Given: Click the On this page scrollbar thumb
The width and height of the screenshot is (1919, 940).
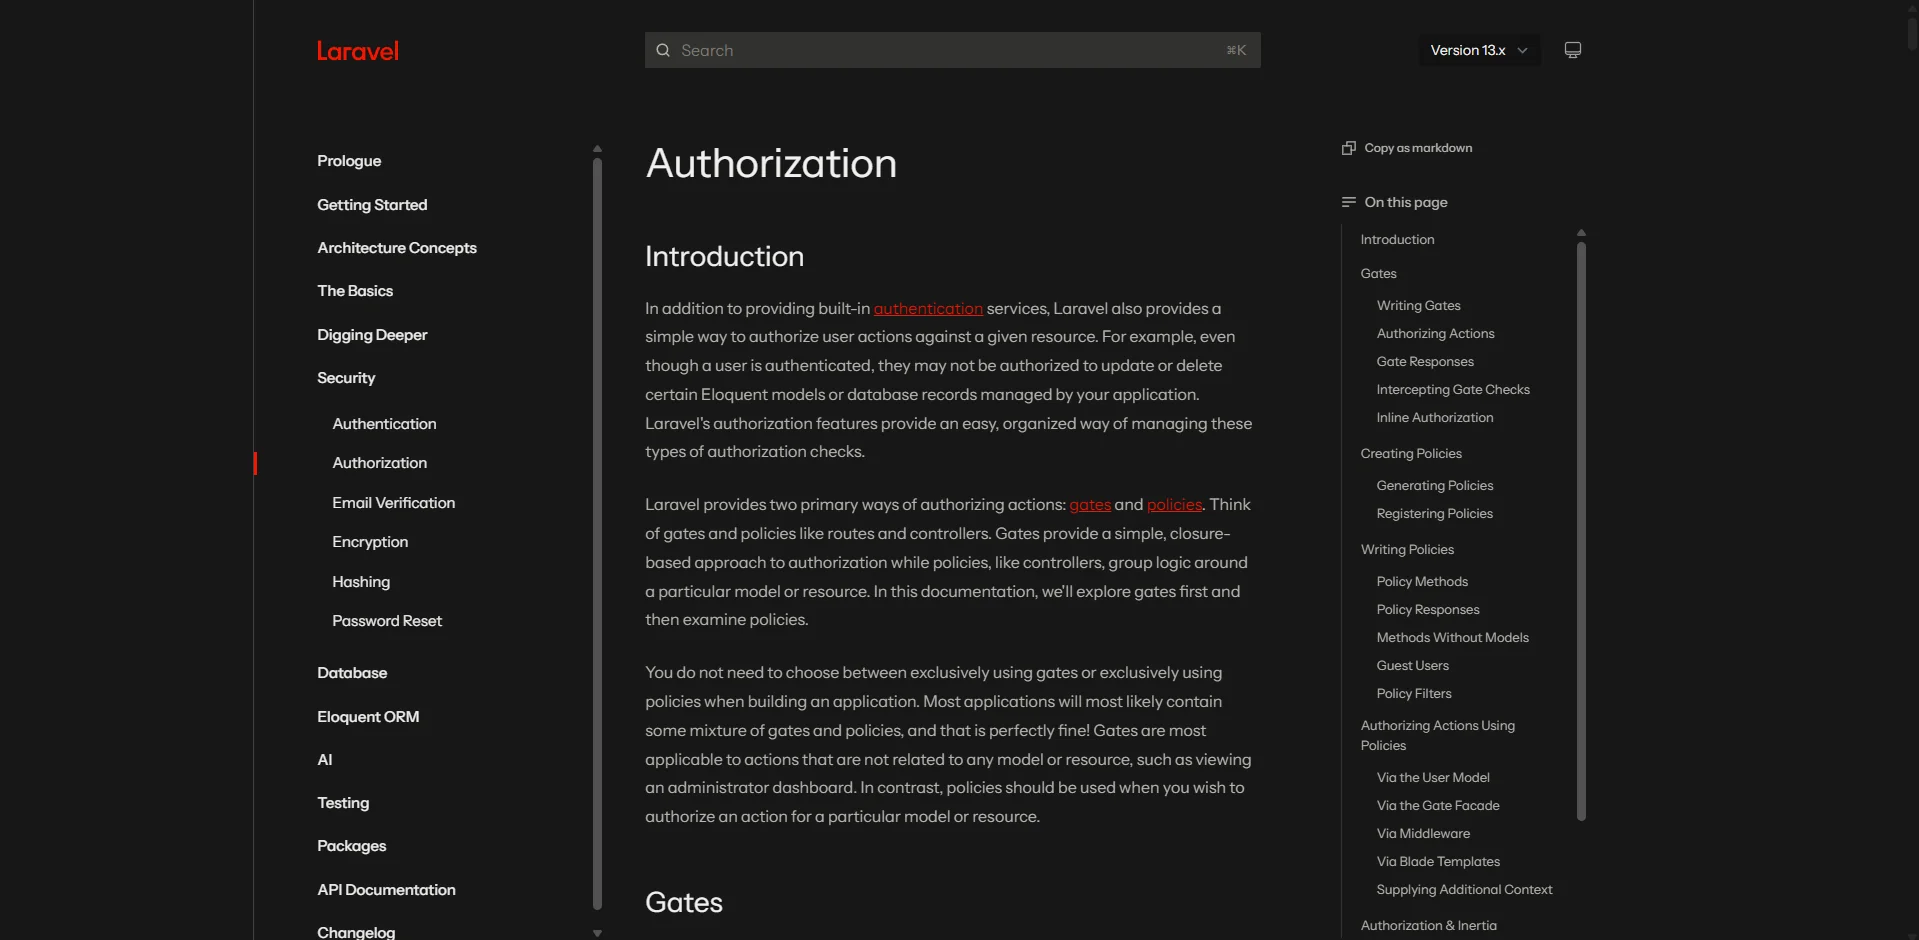Looking at the screenshot, I should [x=1581, y=531].
